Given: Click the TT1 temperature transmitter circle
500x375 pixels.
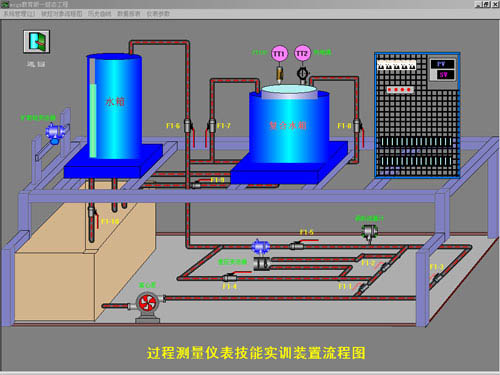Looking at the screenshot, I should tap(279, 54).
